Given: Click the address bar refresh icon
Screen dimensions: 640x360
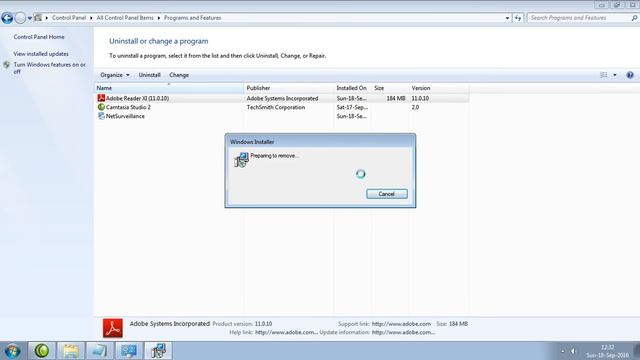Looking at the screenshot, I should point(518,18).
